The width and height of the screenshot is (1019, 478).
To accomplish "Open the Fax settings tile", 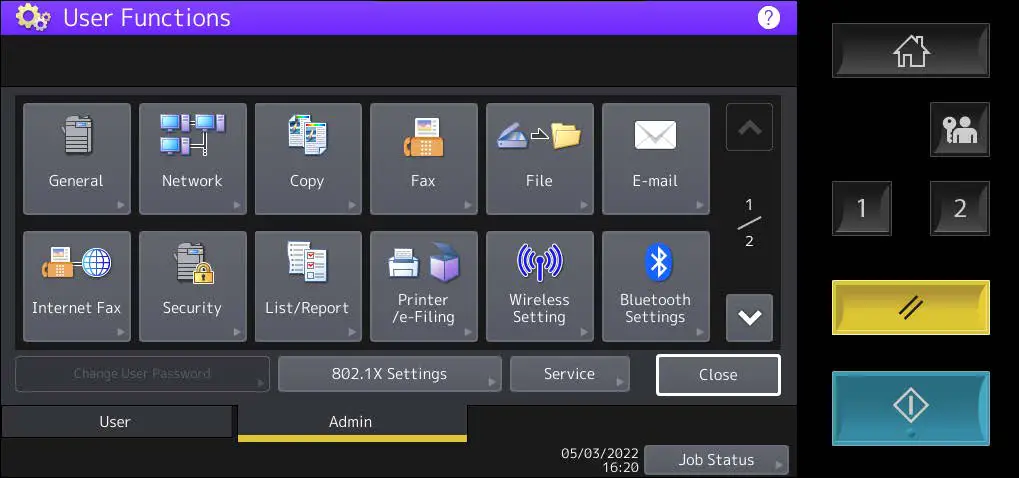I will point(424,158).
